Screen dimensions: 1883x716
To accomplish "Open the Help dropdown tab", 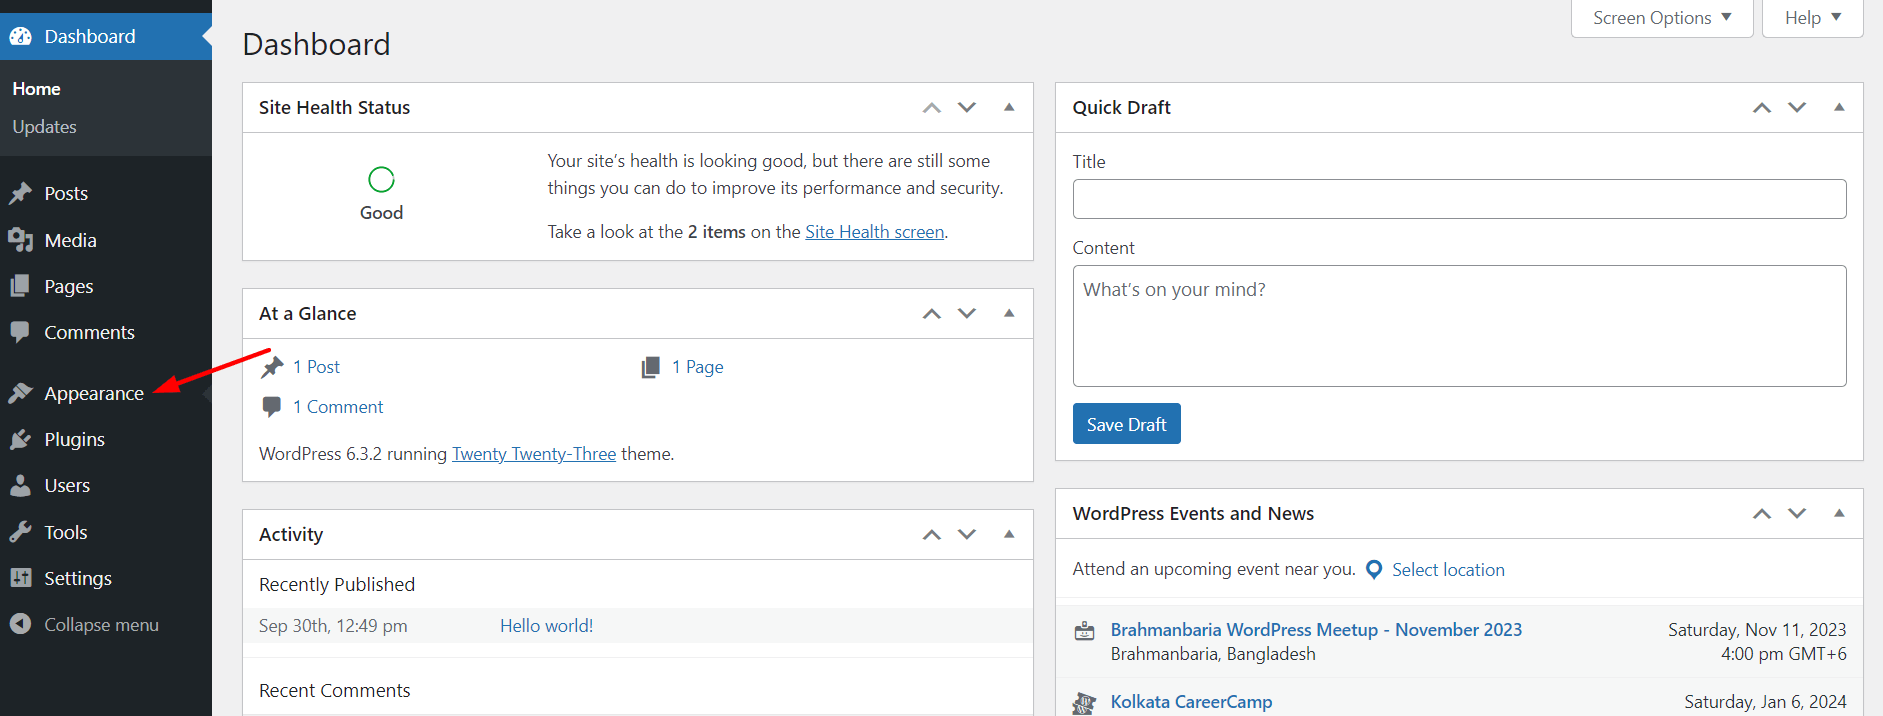I will pyautogui.click(x=1812, y=18).
